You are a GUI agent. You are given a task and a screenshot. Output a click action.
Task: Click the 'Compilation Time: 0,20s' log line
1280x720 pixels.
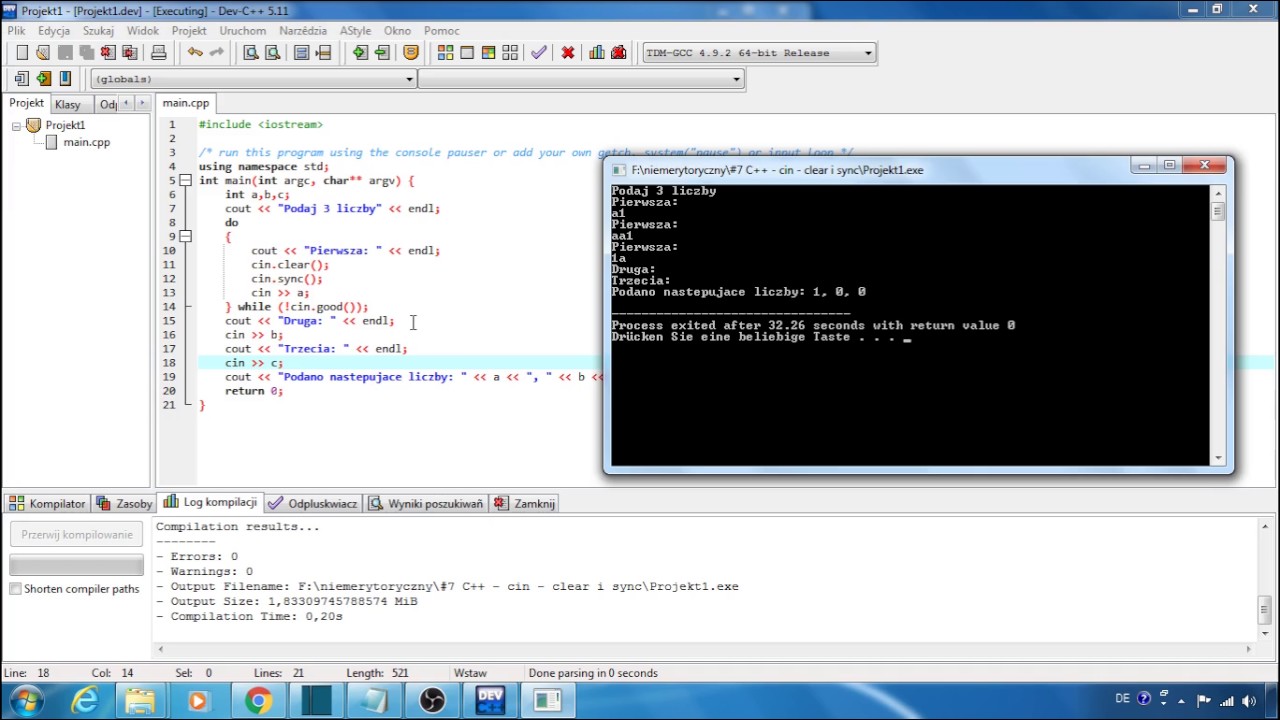[x=249, y=617]
